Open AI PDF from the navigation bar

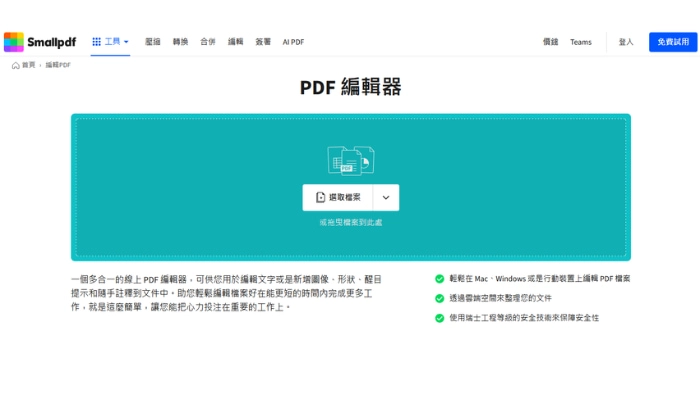click(x=293, y=42)
